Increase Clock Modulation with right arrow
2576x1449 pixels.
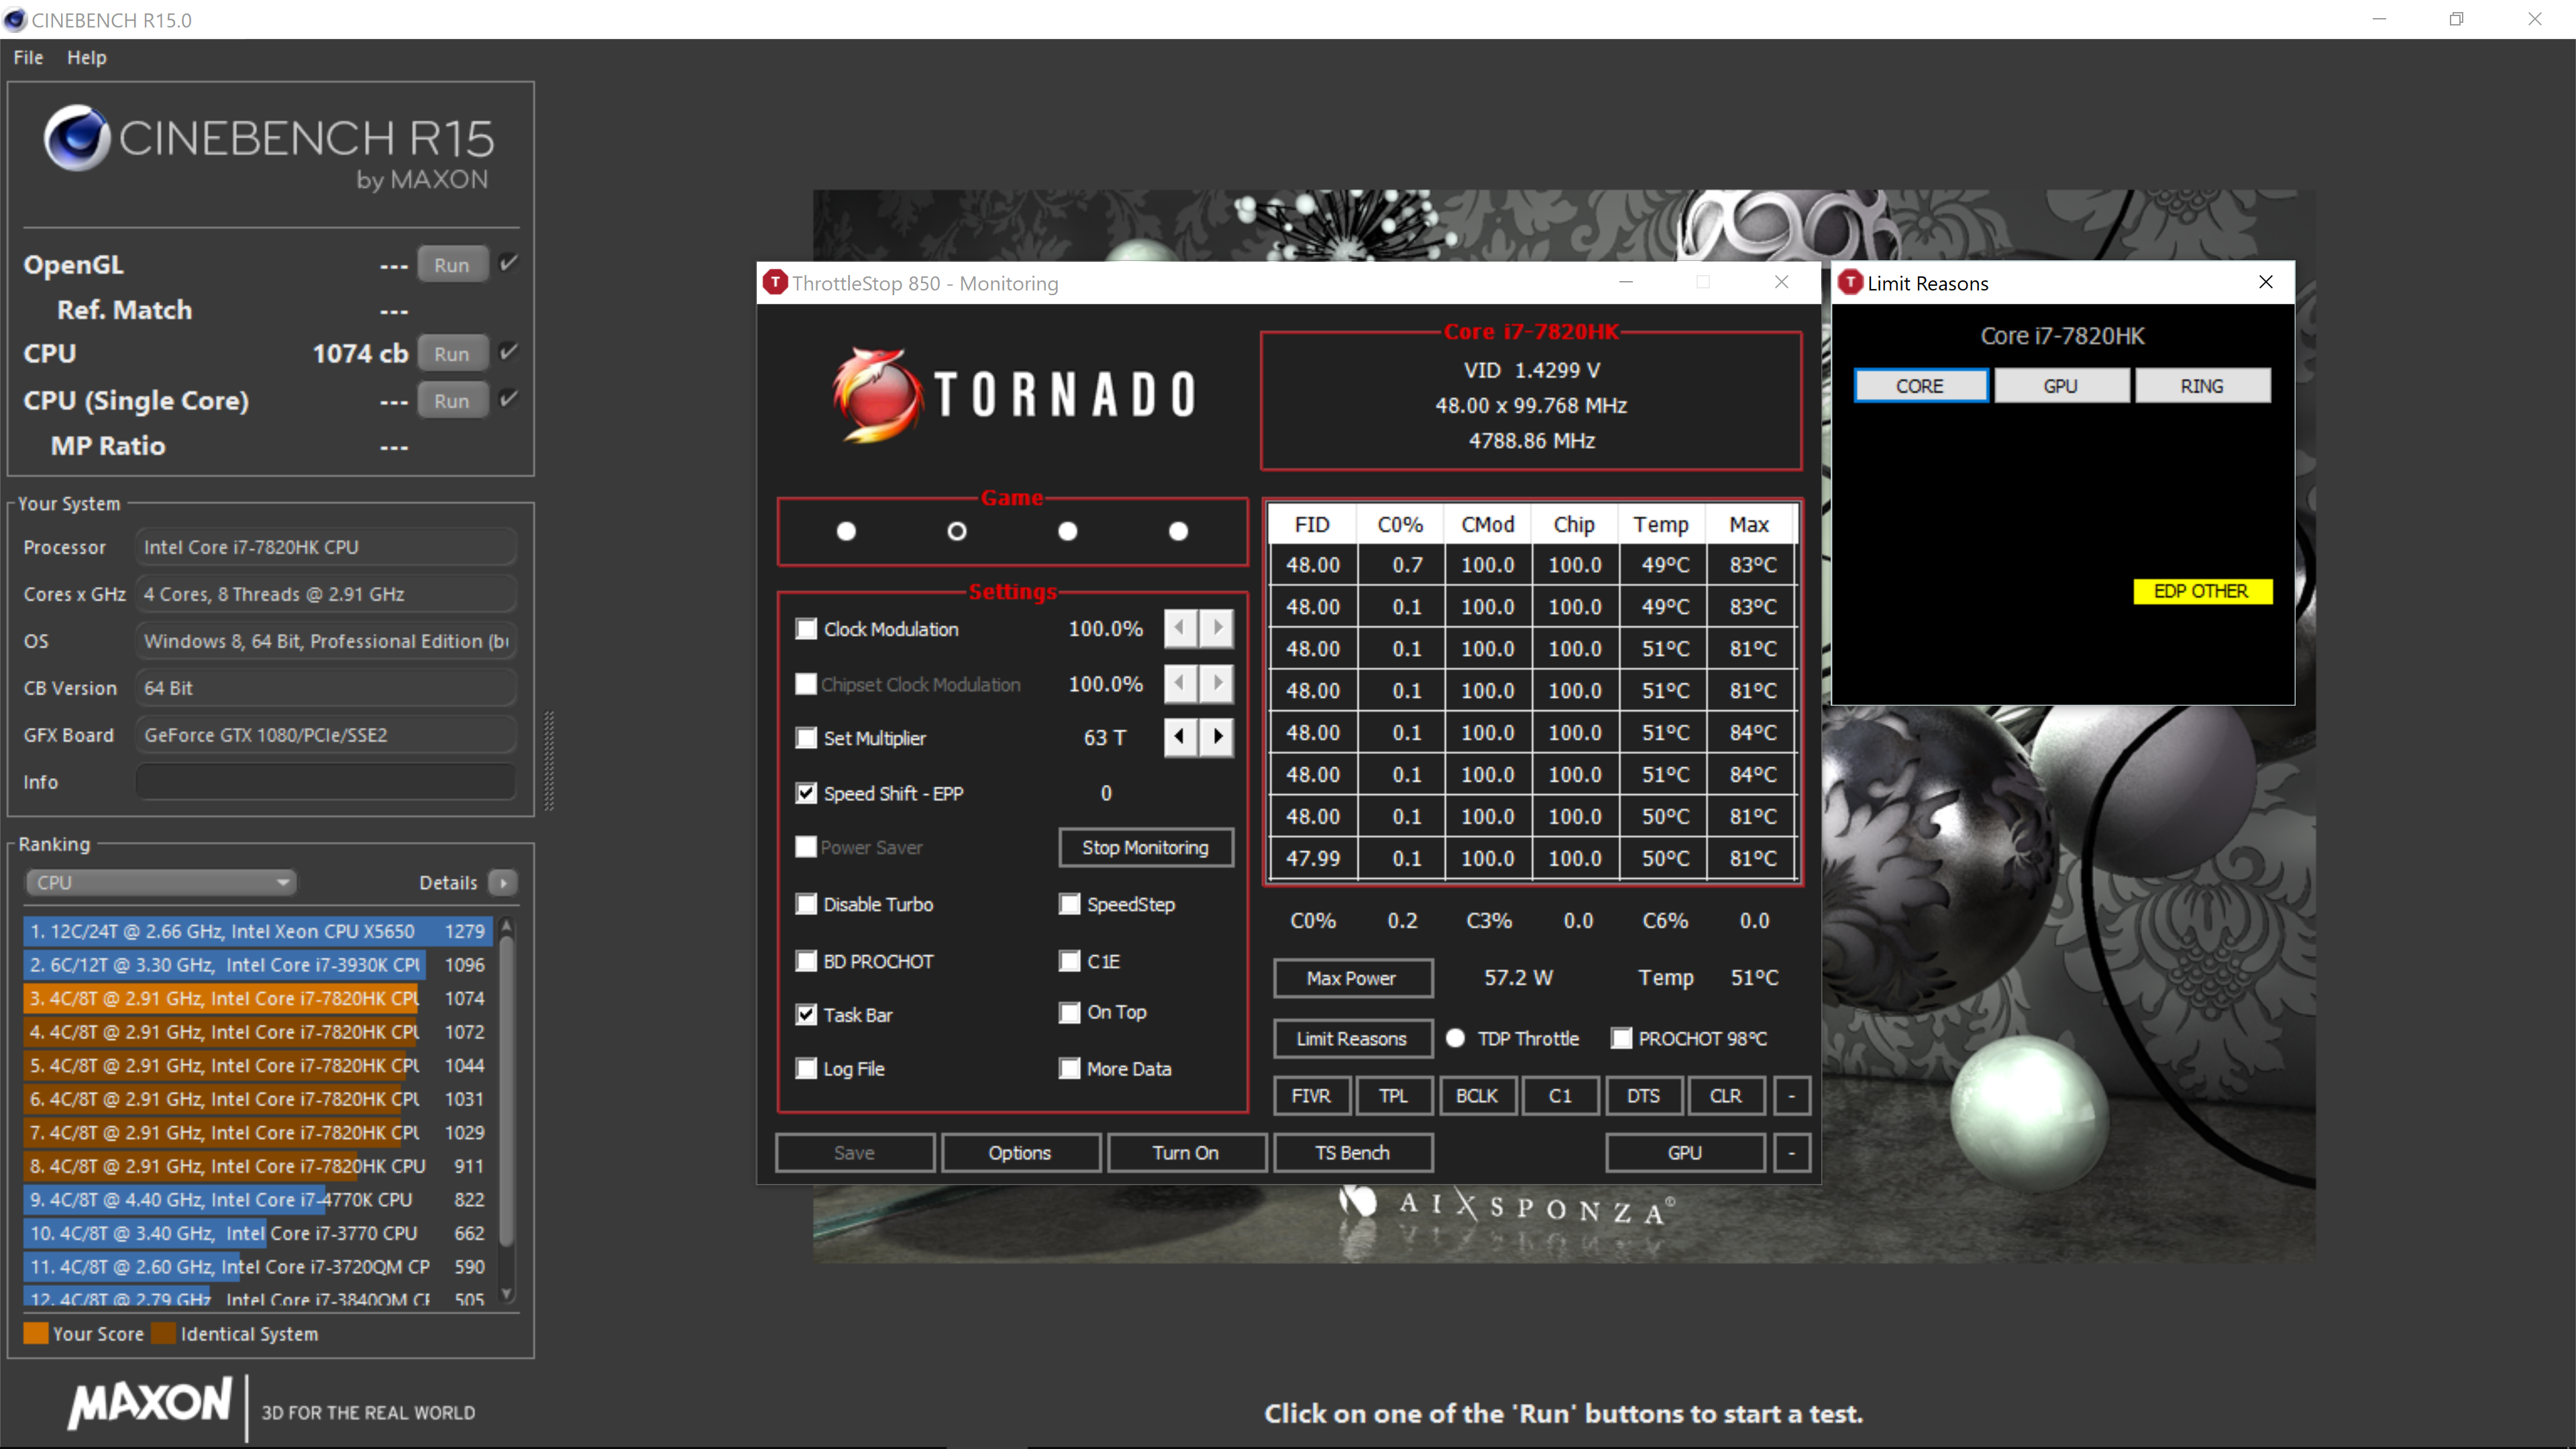click(x=1217, y=628)
